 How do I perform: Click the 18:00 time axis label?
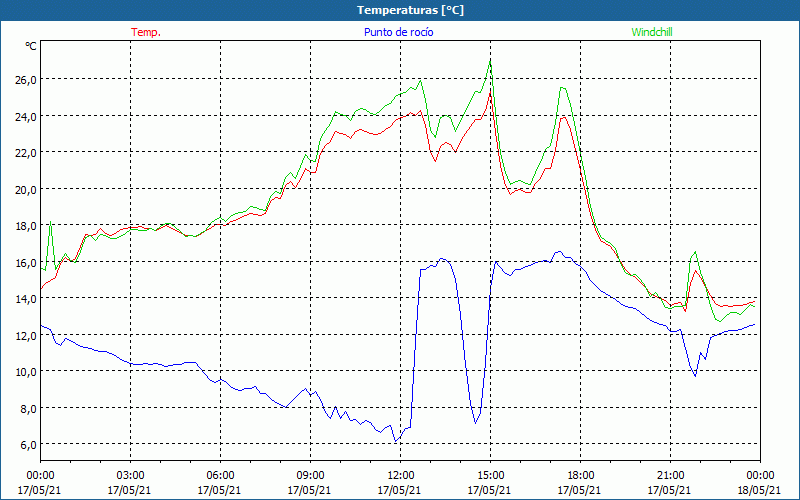click(x=580, y=476)
